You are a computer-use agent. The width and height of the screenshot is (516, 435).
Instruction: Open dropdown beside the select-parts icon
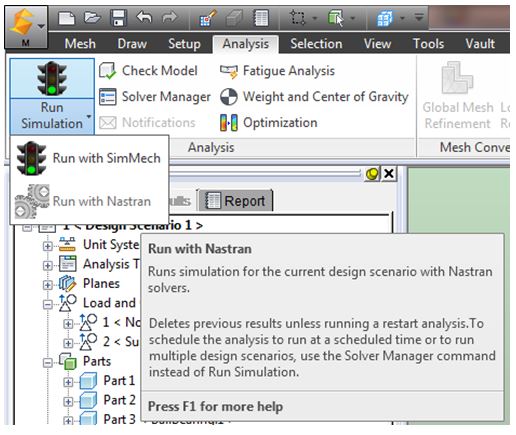(352, 18)
